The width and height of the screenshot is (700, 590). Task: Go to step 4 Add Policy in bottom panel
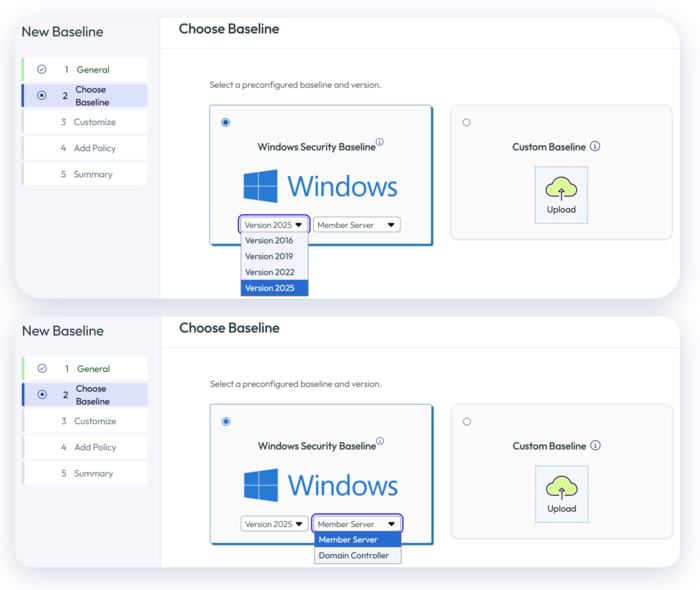(85, 447)
